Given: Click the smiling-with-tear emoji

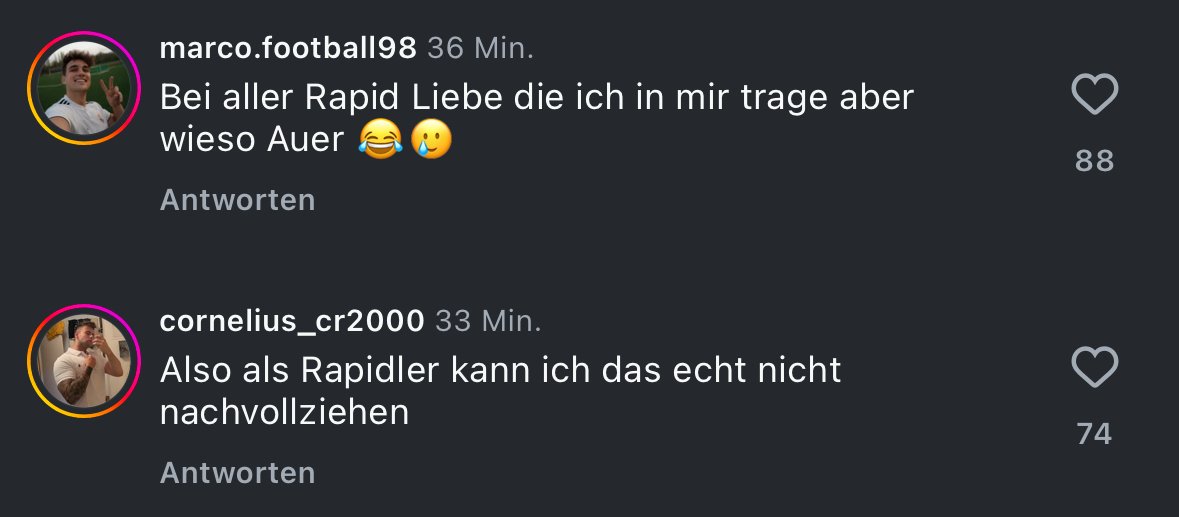Looking at the screenshot, I should [431, 140].
